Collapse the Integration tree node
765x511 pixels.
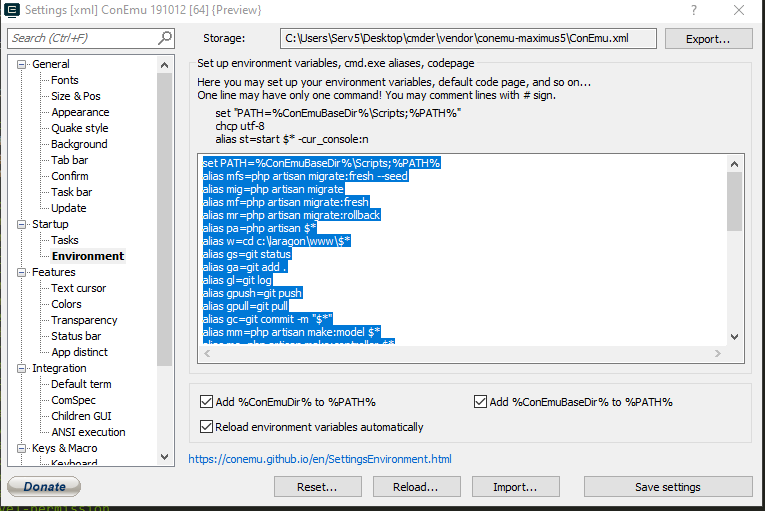22,368
